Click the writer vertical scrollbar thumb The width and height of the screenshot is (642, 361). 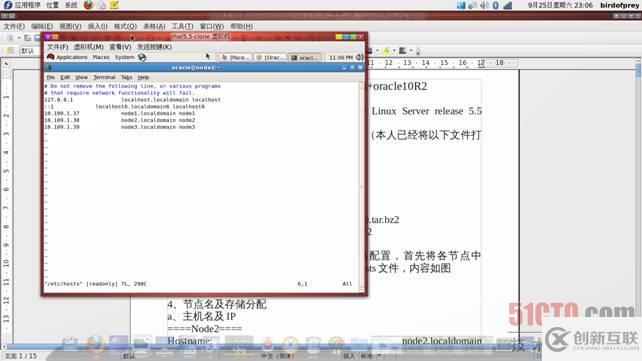click(x=638, y=70)
